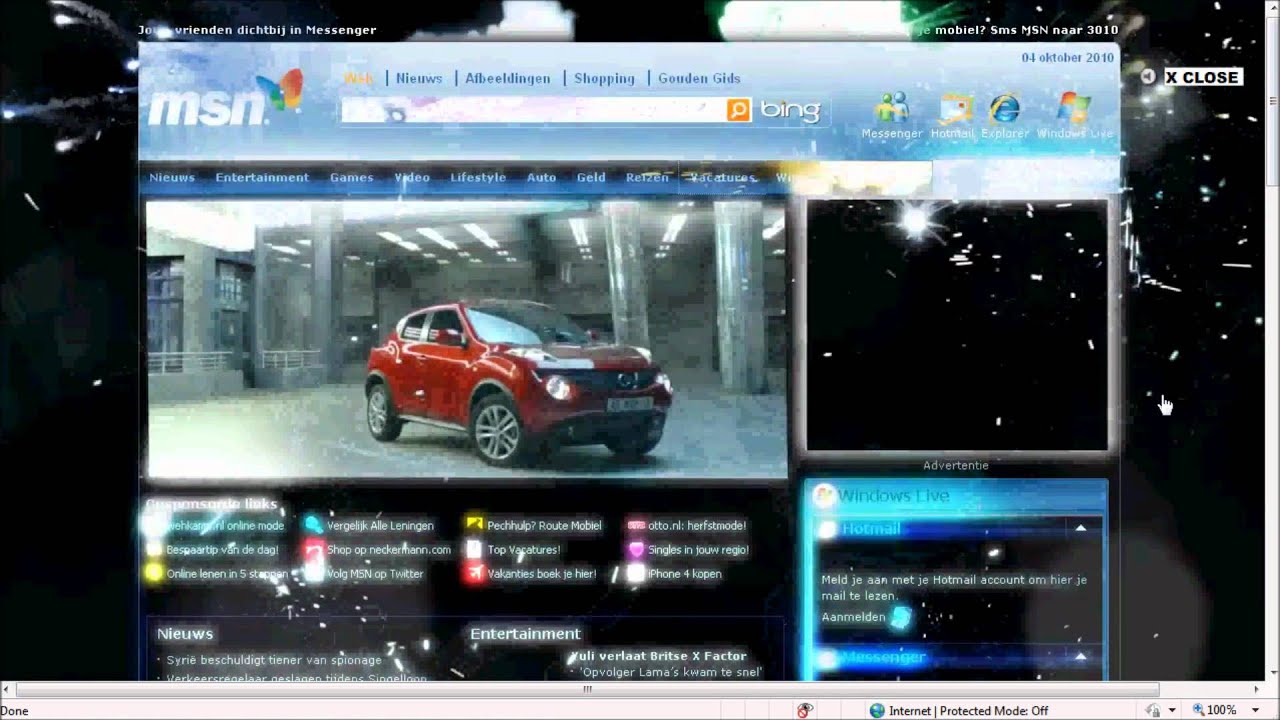Click the Bespaartip van de dag link
Image resolution: width=1280 pixels, height=720 pixels.
222,550
